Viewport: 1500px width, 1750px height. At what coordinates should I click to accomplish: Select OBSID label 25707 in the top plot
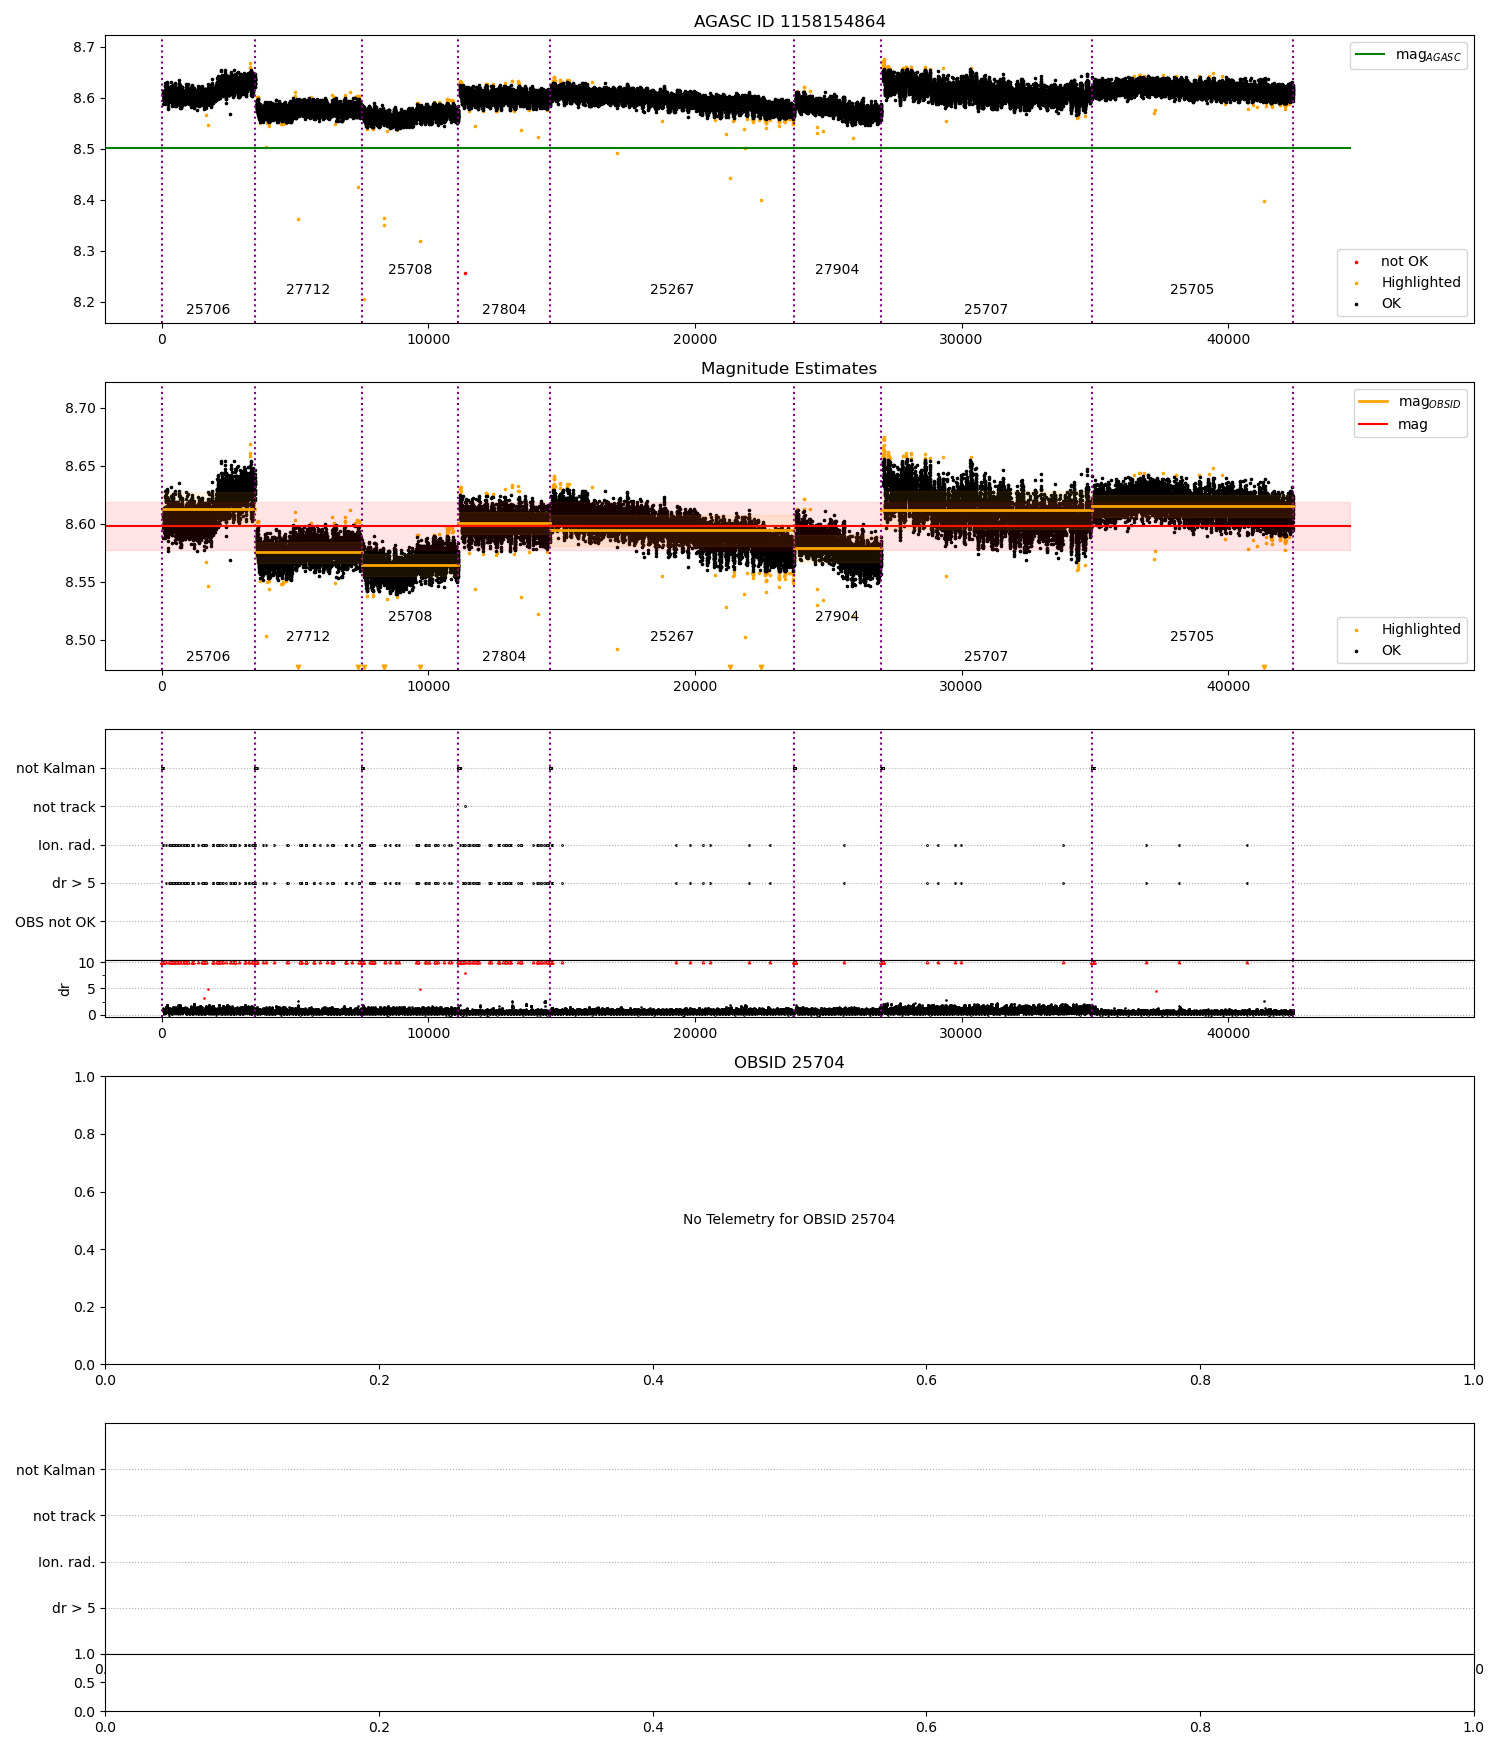(986, 310)
